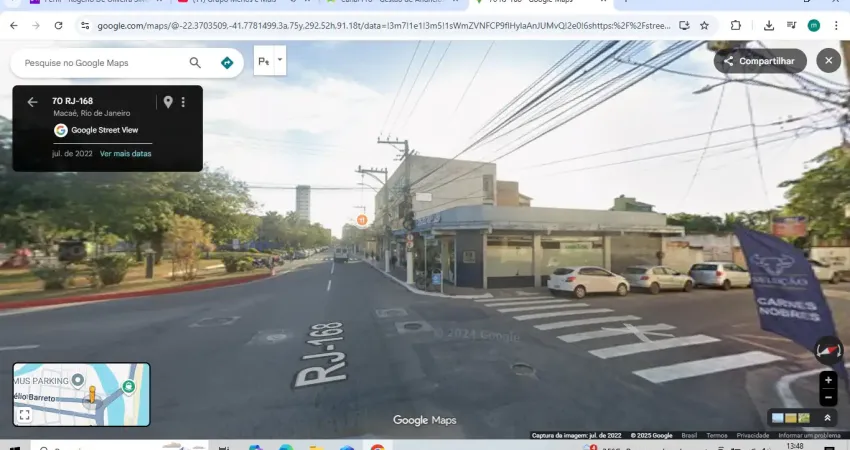Open the Privacidade footer link

point(753,435)
